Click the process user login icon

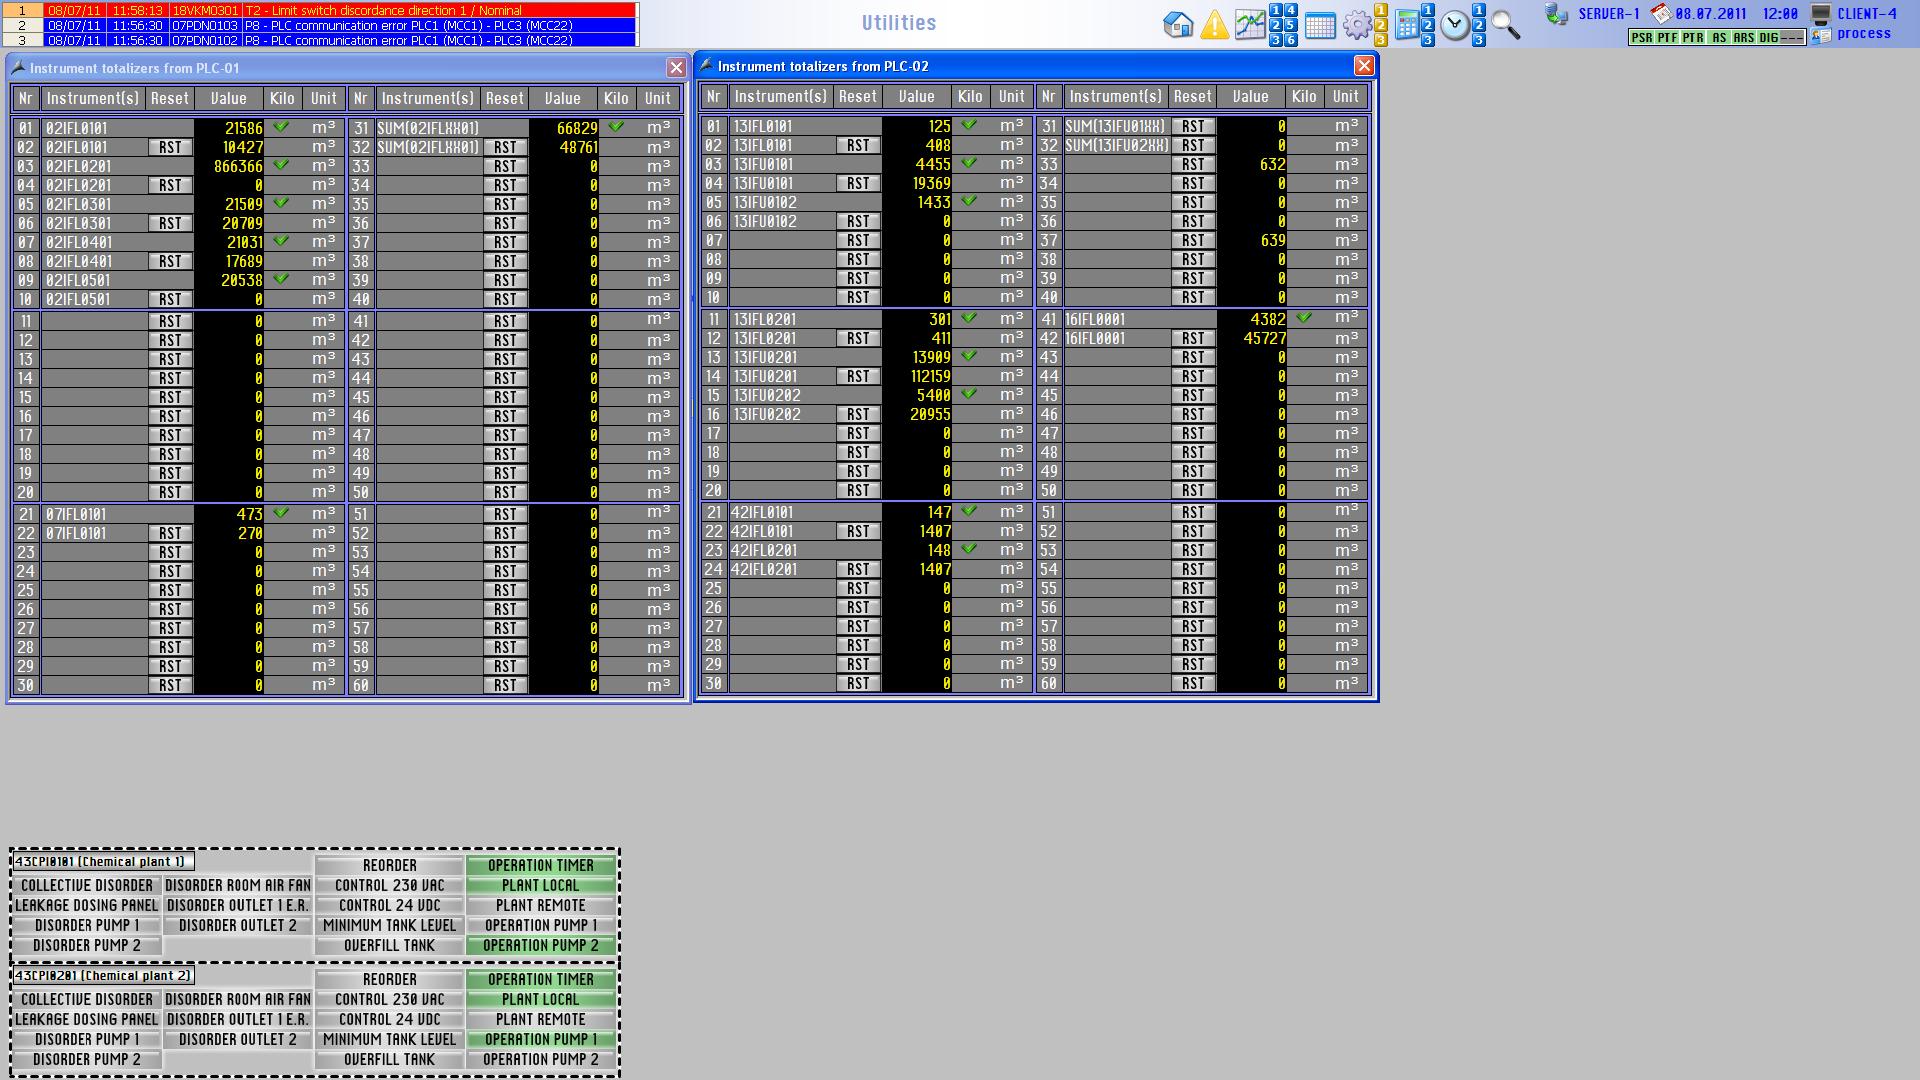1821,35
